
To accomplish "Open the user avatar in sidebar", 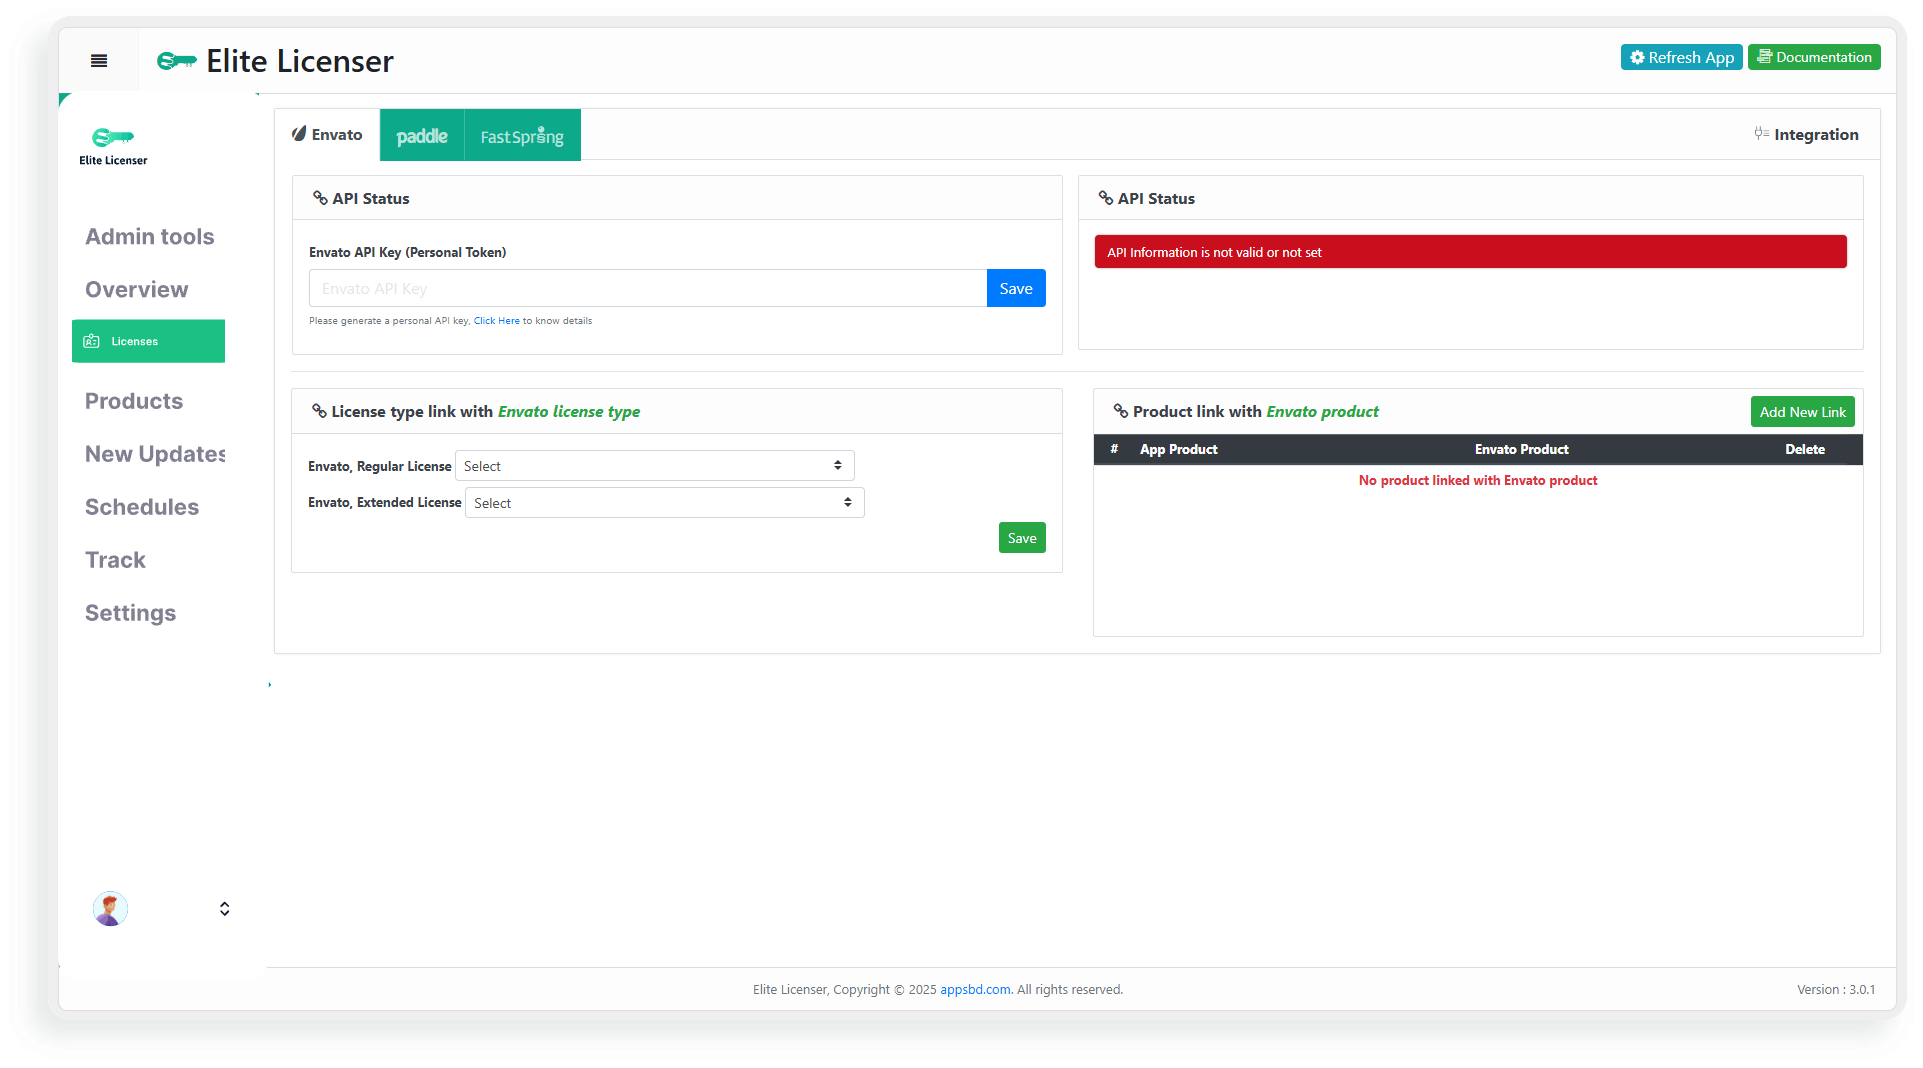I will pyautogui.click(x=110, y=909).
